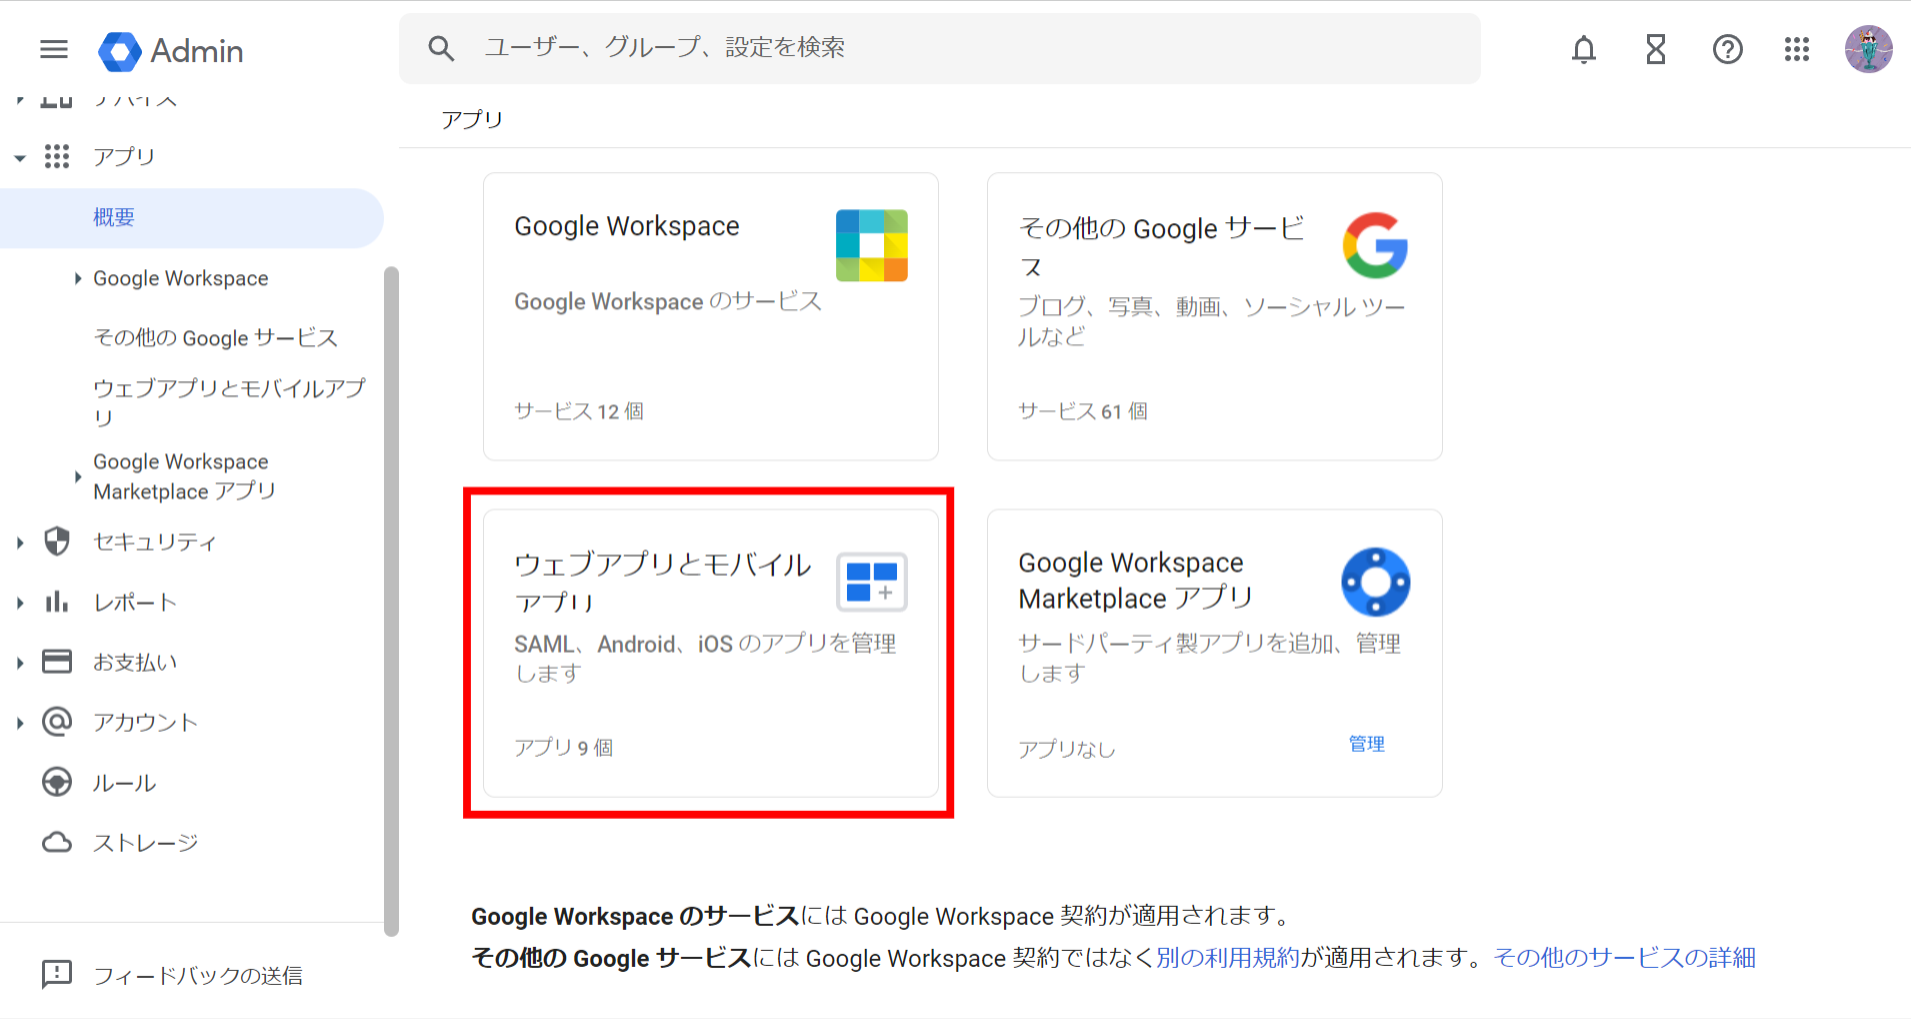Click the アプリ breadcrumb heading
The height and width of the screenshot is (1019, 1911).
(x=472, y=119)
